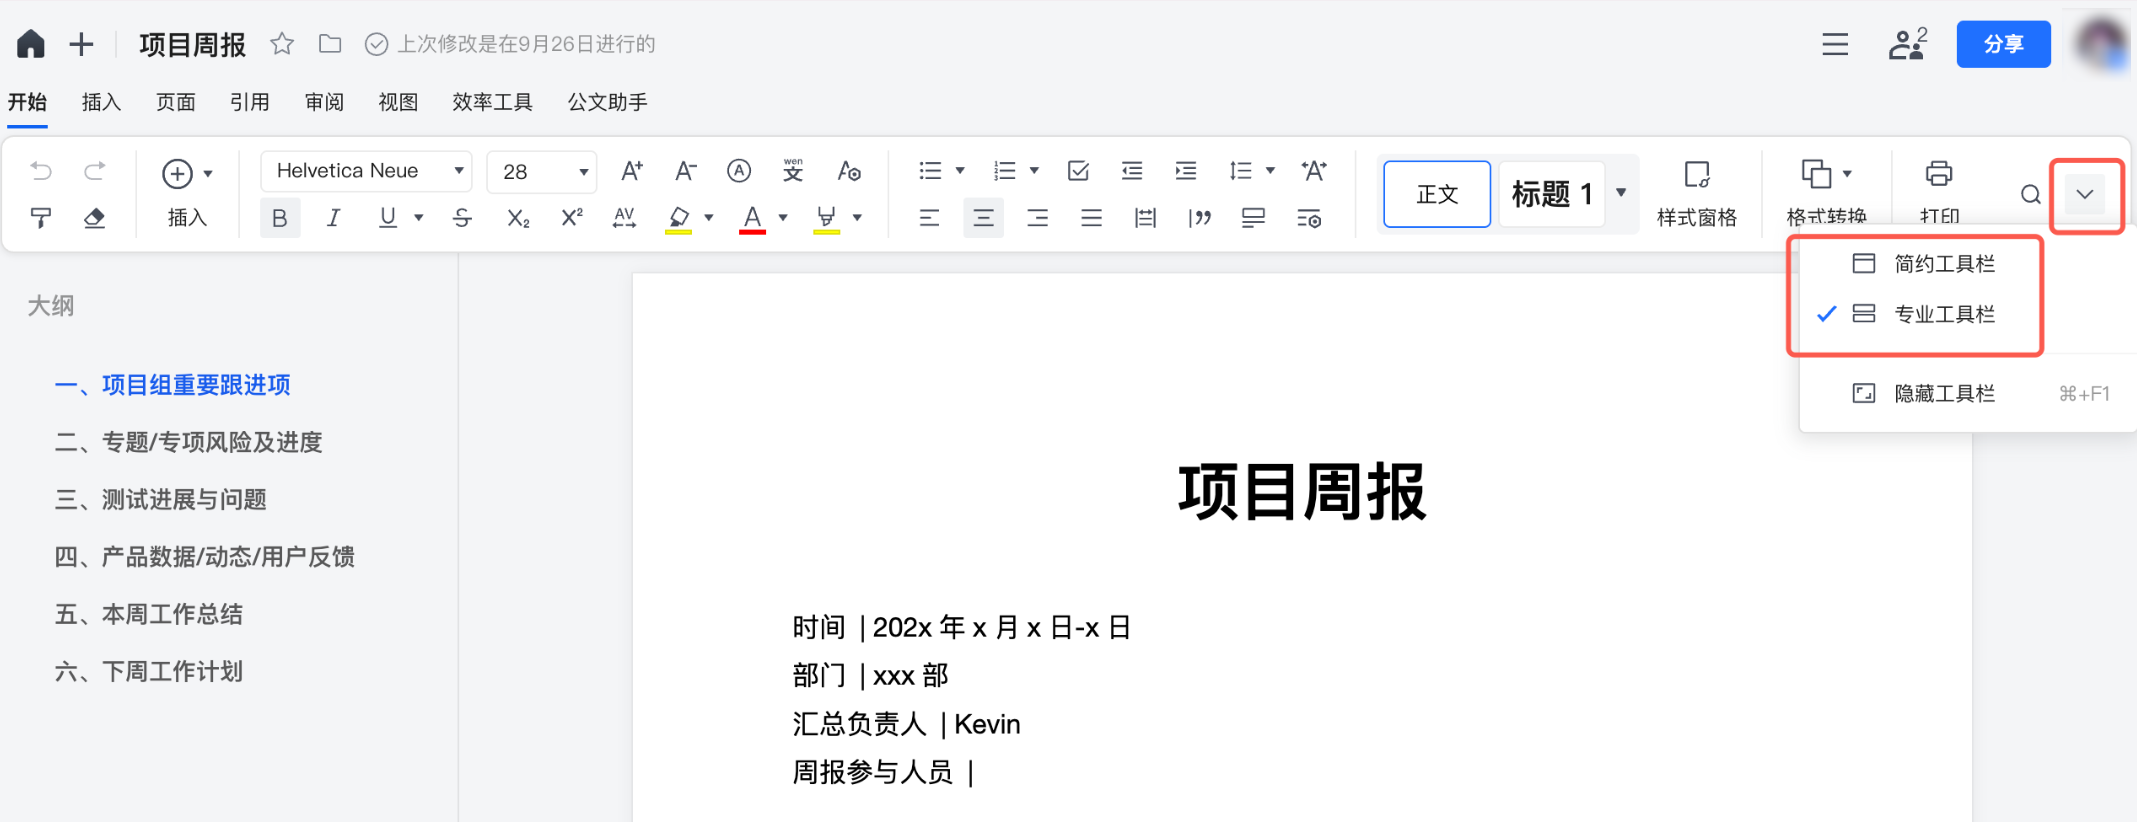Toggle bold formatting
This screenshot has width=2137, height=822.
tap(280, 218)
